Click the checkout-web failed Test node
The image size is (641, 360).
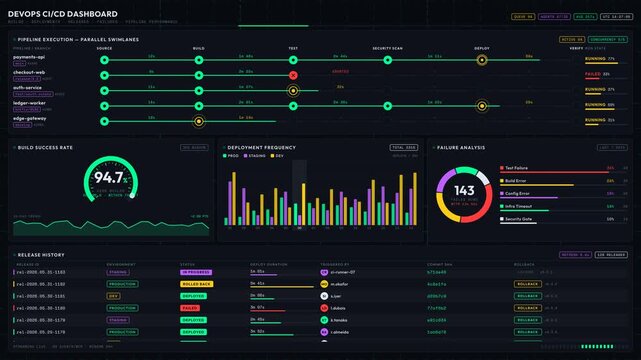tap(293, 75)
